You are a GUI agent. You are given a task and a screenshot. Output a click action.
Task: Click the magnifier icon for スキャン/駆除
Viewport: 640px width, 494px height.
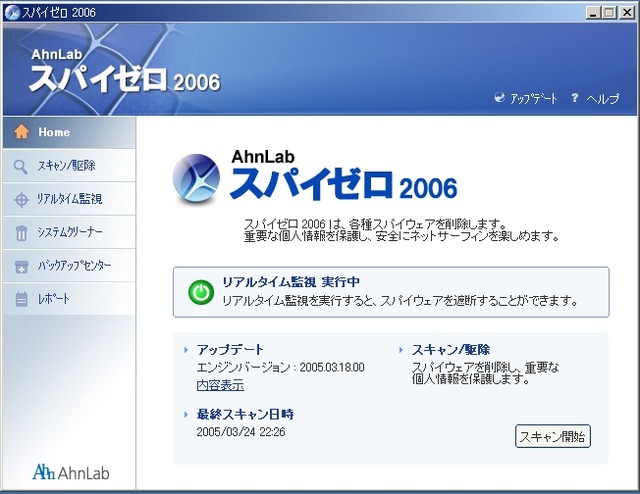tap(20, 167)
